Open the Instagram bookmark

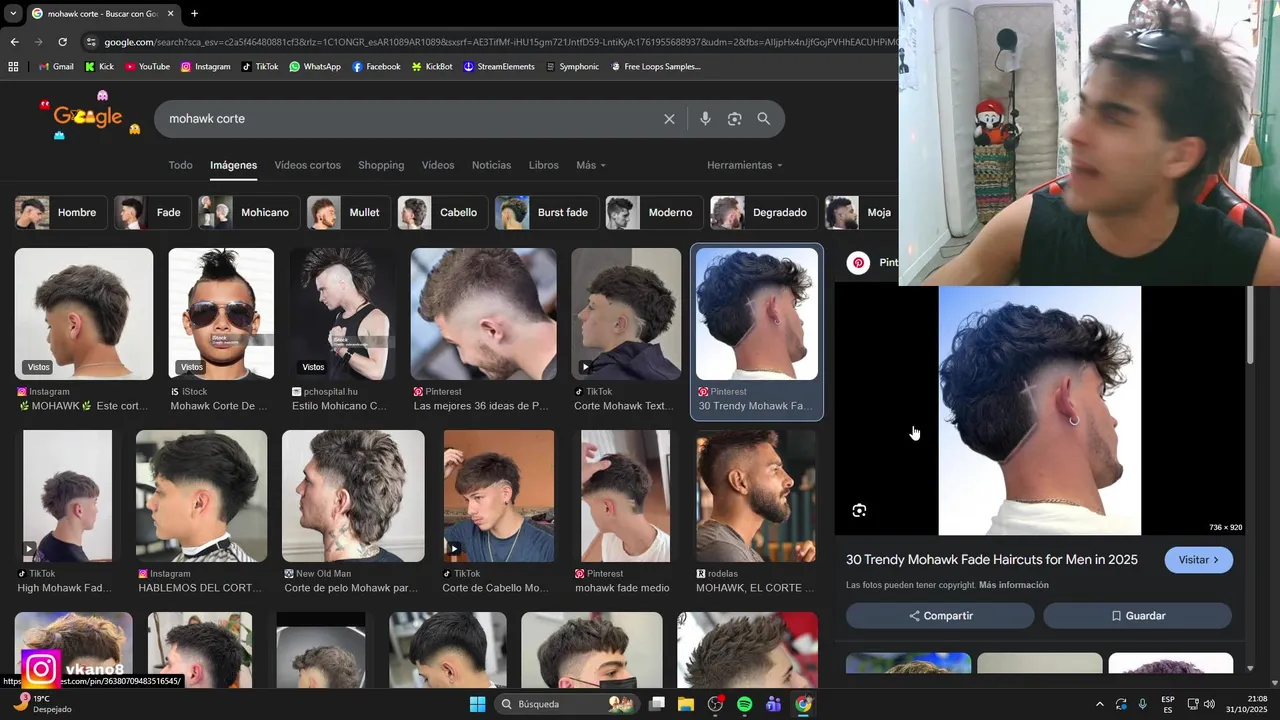pos(205,67)
